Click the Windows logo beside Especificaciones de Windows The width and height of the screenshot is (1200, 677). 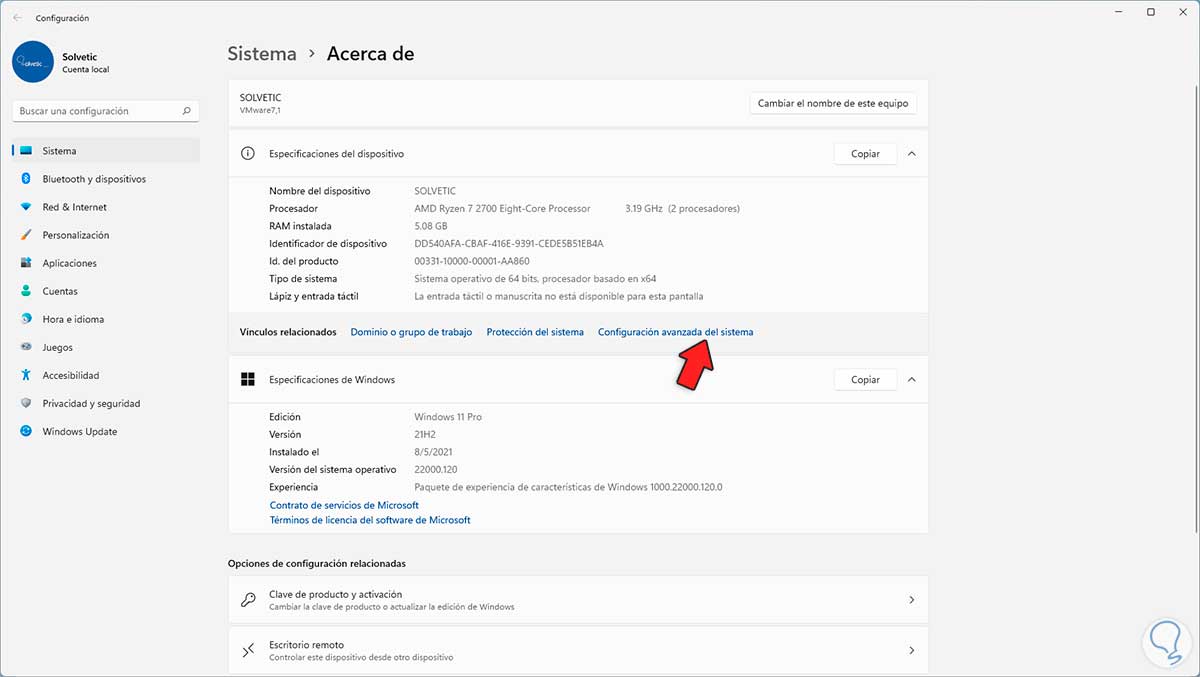[x=248, y=380]
